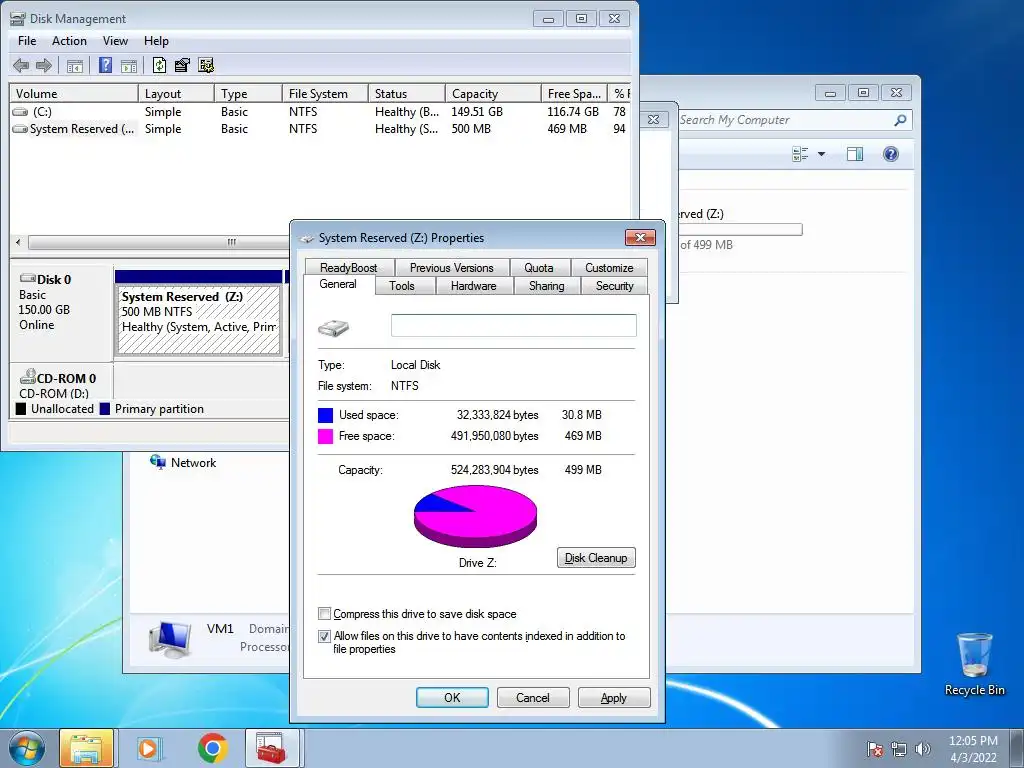Open the Recycle Bin on desktop
The width and height of the screenshot is (1024, 768).
pos(974,664)
